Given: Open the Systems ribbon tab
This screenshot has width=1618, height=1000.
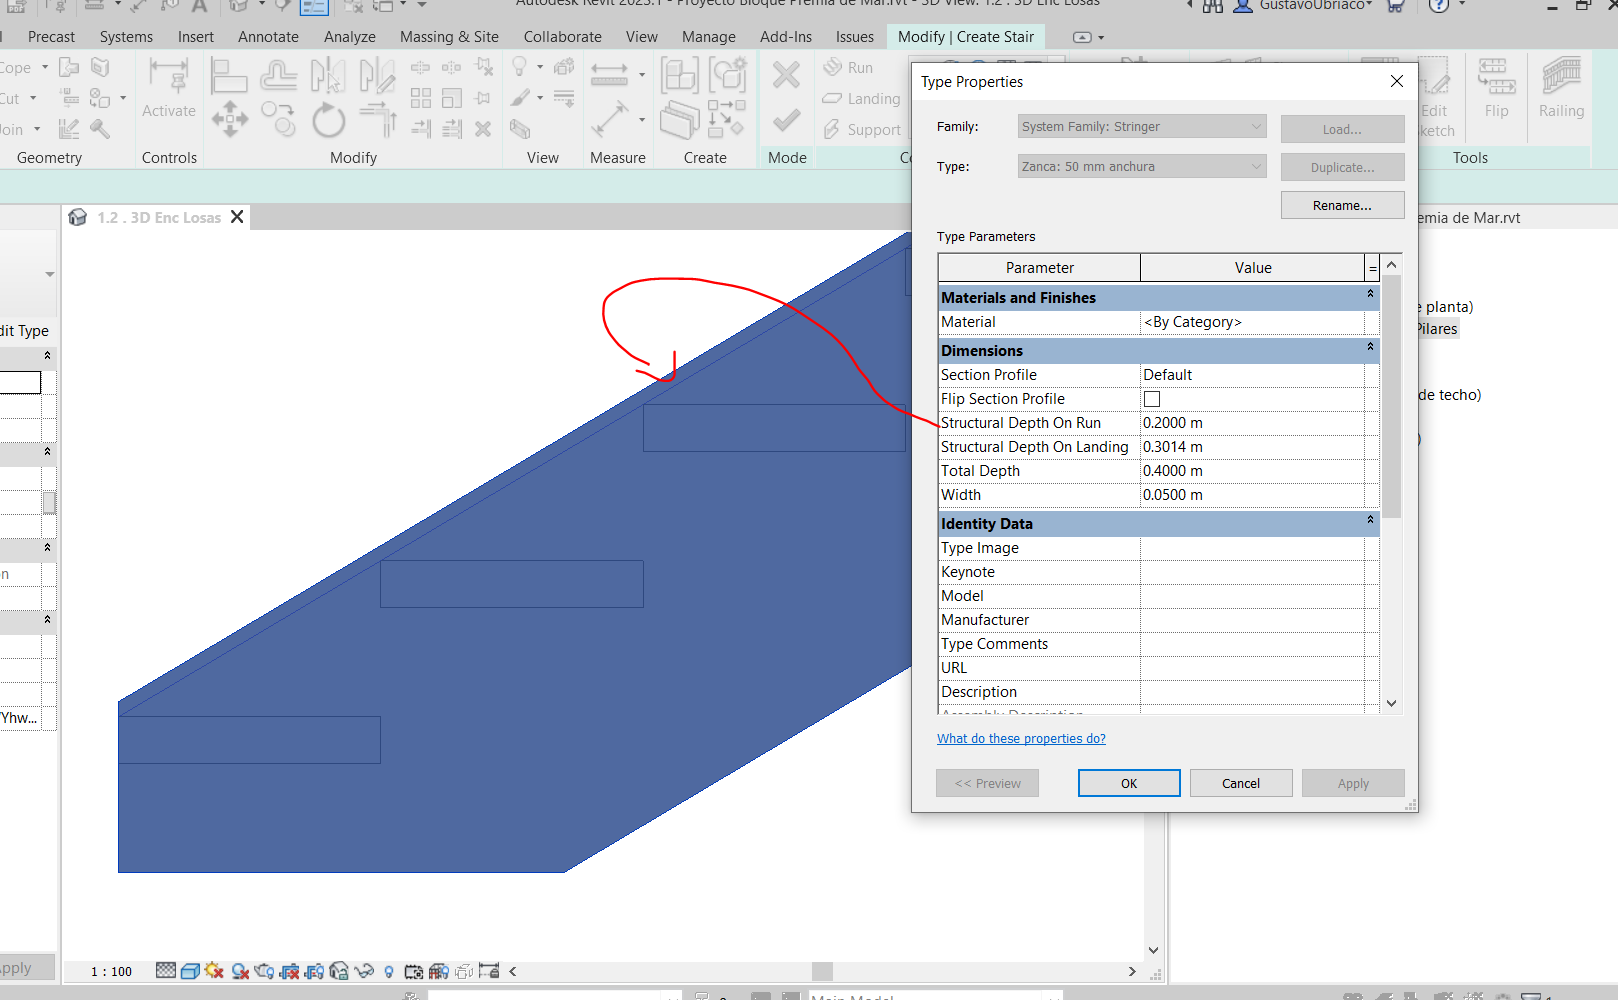Looking at the screenshot, I should click(x=126, y=37).
